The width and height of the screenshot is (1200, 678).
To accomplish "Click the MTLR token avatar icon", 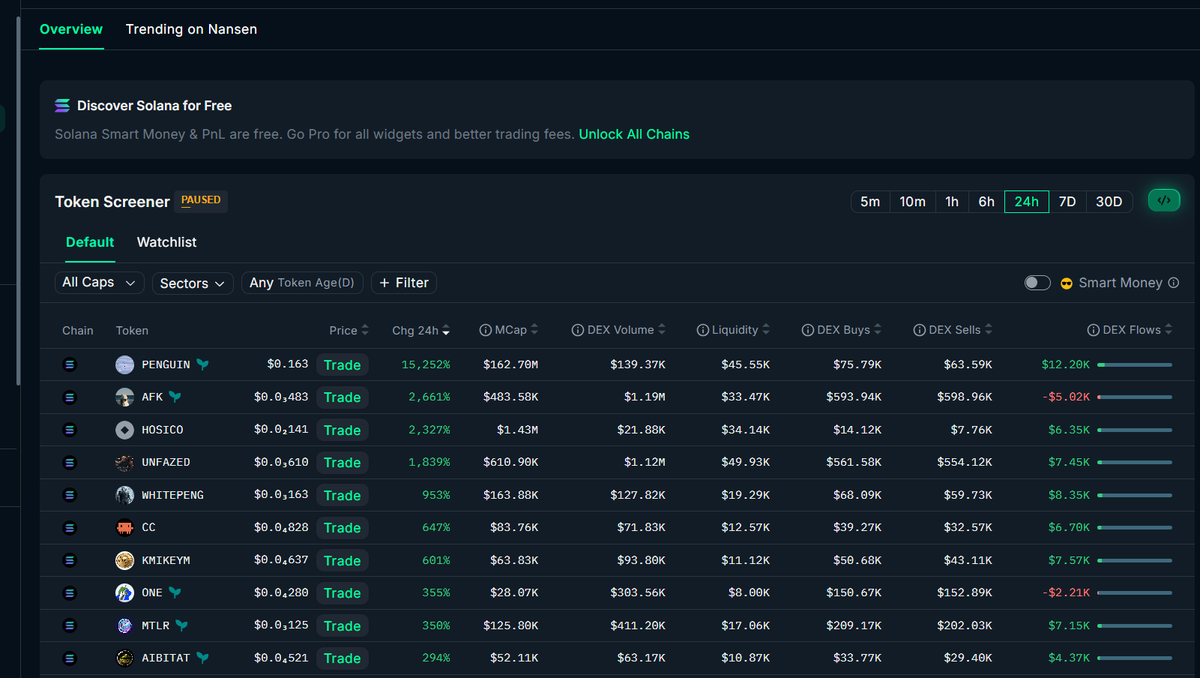I will [x=124, y=625].
